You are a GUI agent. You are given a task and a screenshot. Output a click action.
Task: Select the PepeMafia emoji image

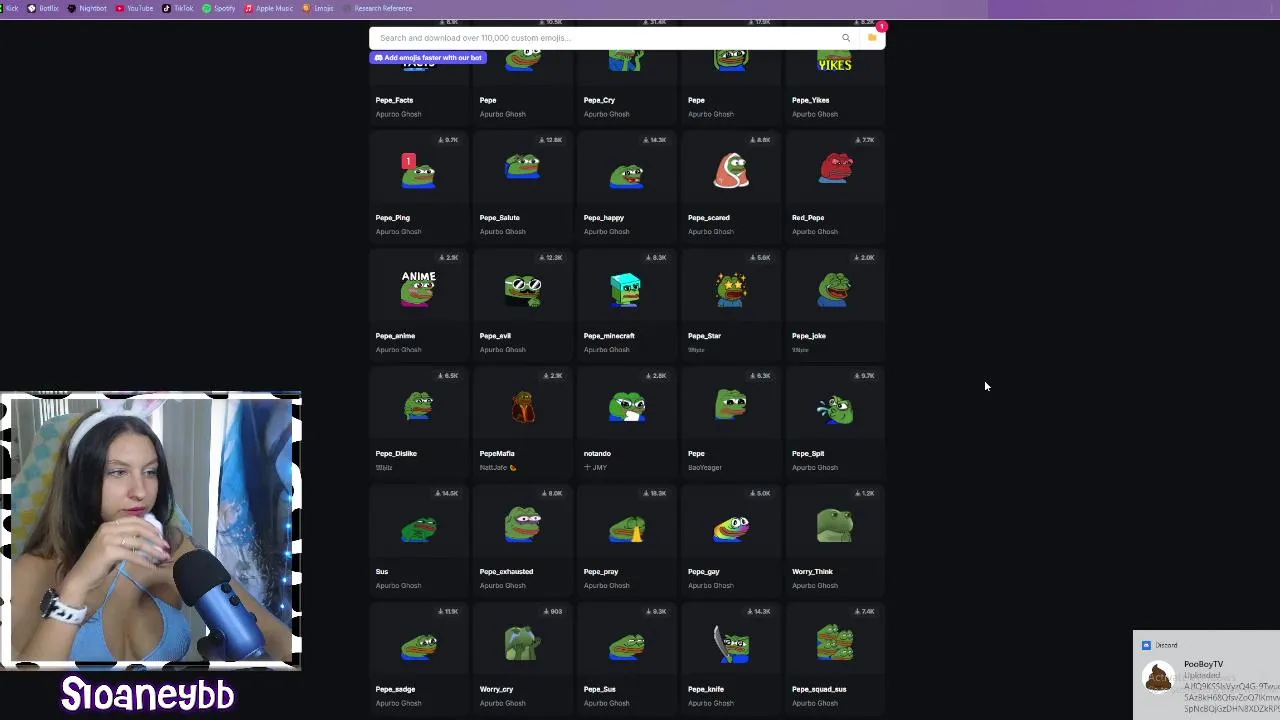(x=522, y=407)
